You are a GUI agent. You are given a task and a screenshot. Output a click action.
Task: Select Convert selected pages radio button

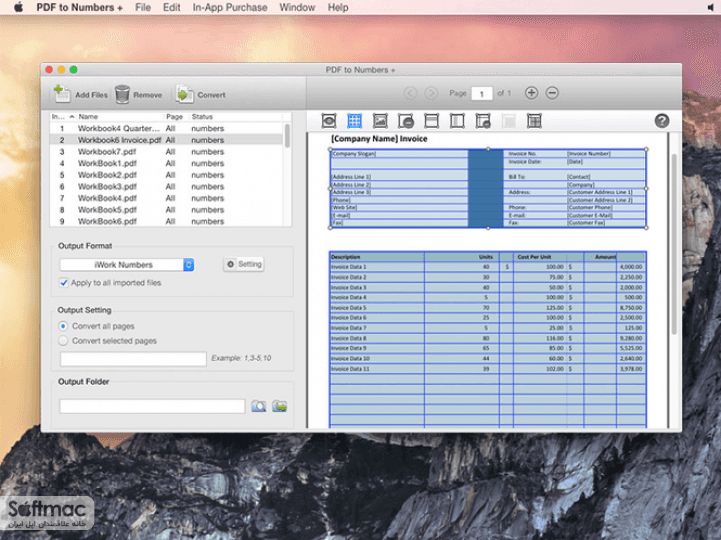pos(63,341)
